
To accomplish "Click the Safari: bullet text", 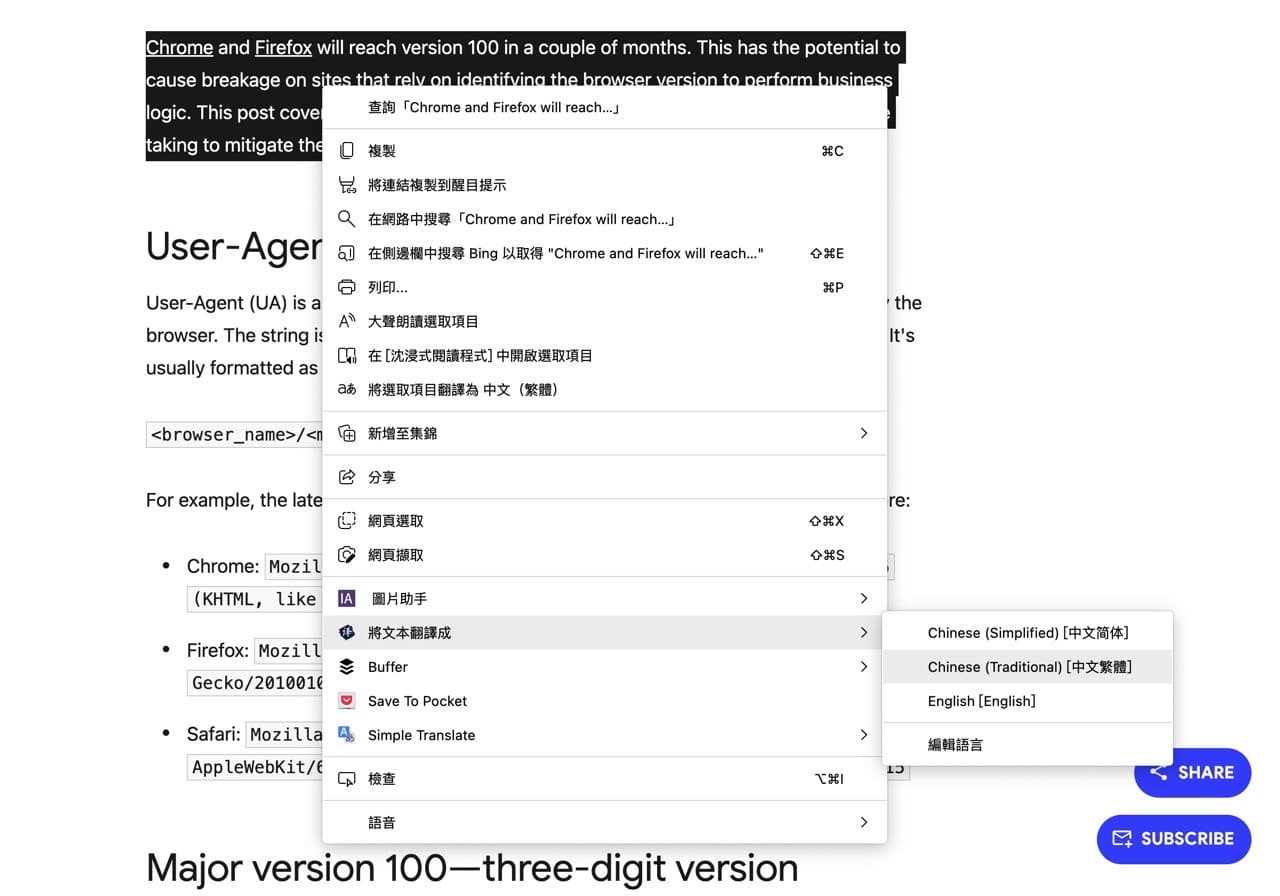I will tap(215, 734).
